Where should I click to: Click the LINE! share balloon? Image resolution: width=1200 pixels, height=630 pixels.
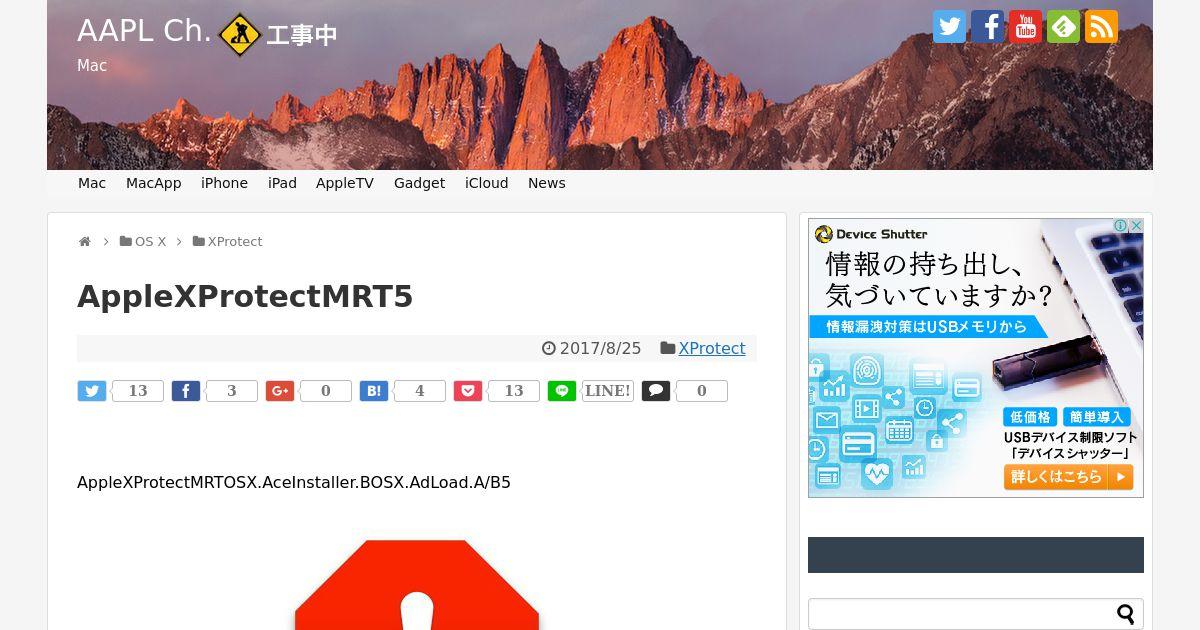coord(608,391)
